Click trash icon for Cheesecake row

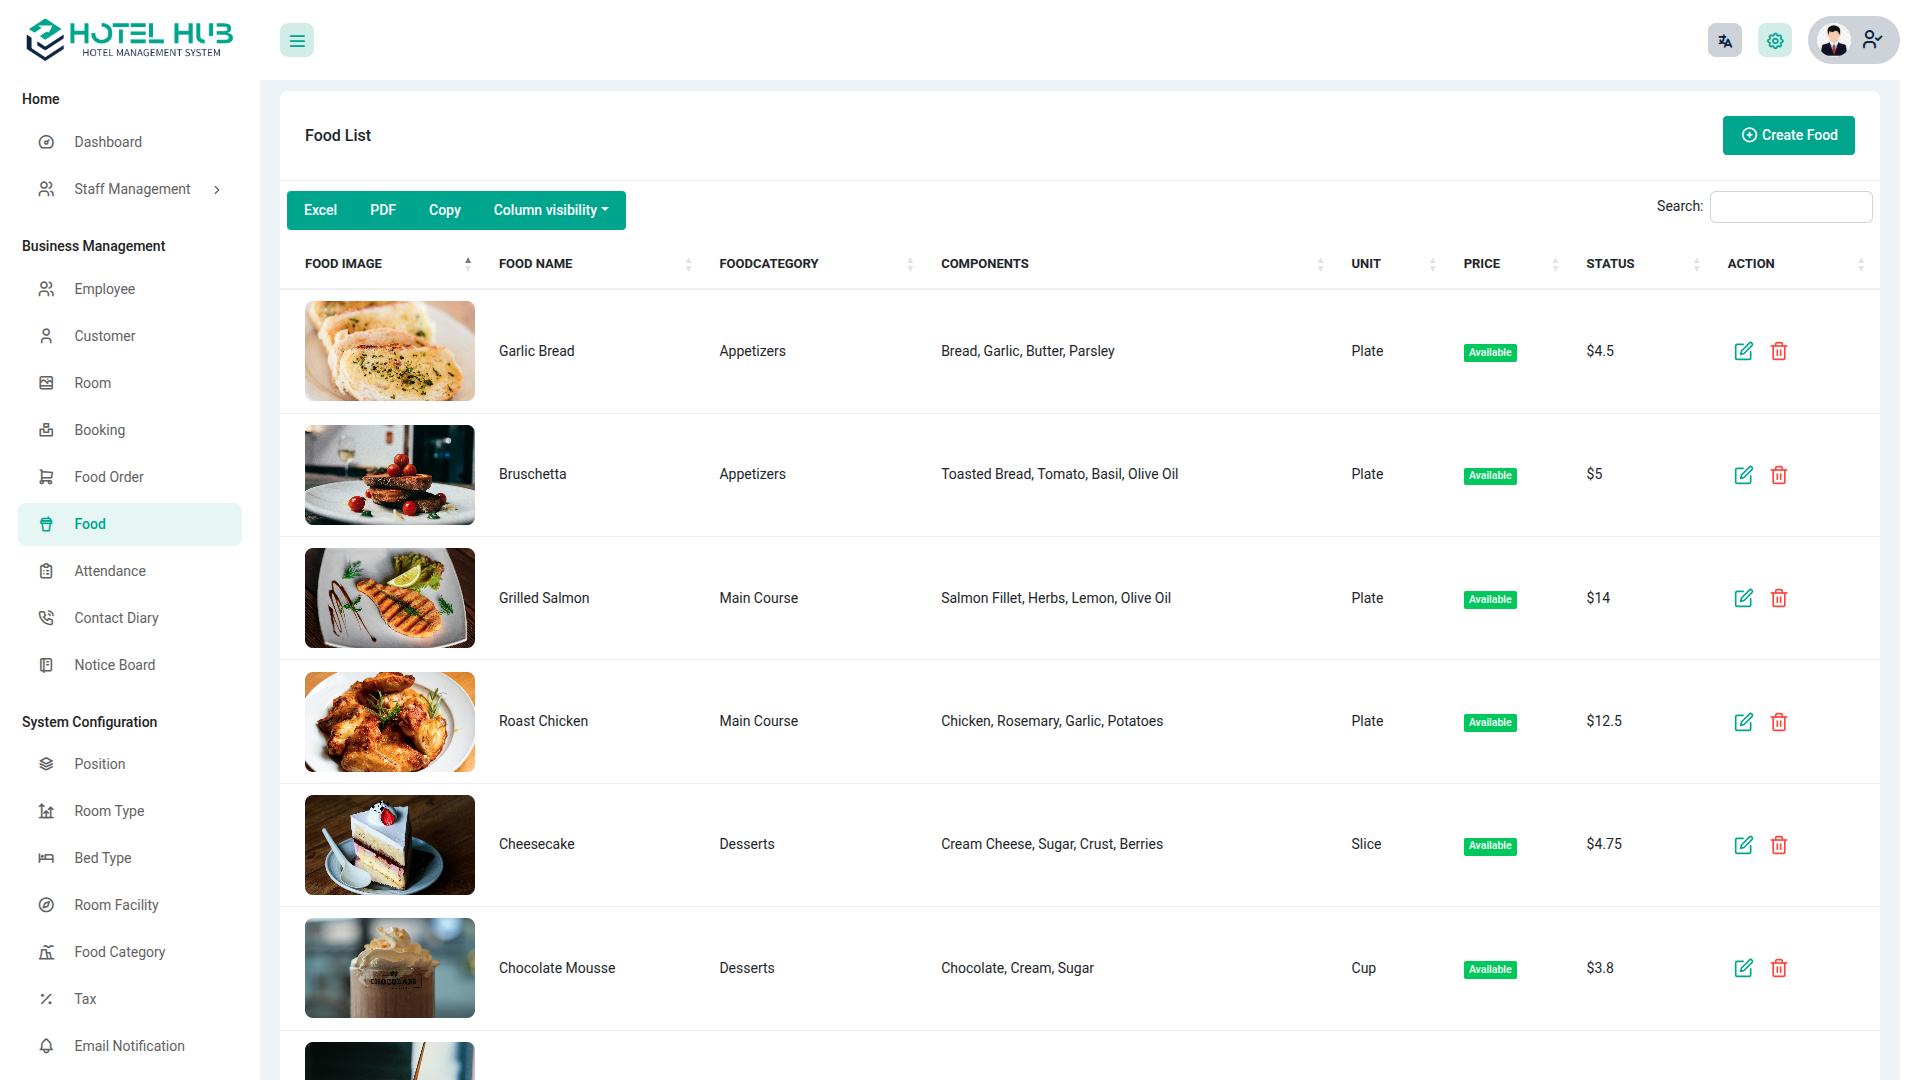click(x=1779, y=845)
